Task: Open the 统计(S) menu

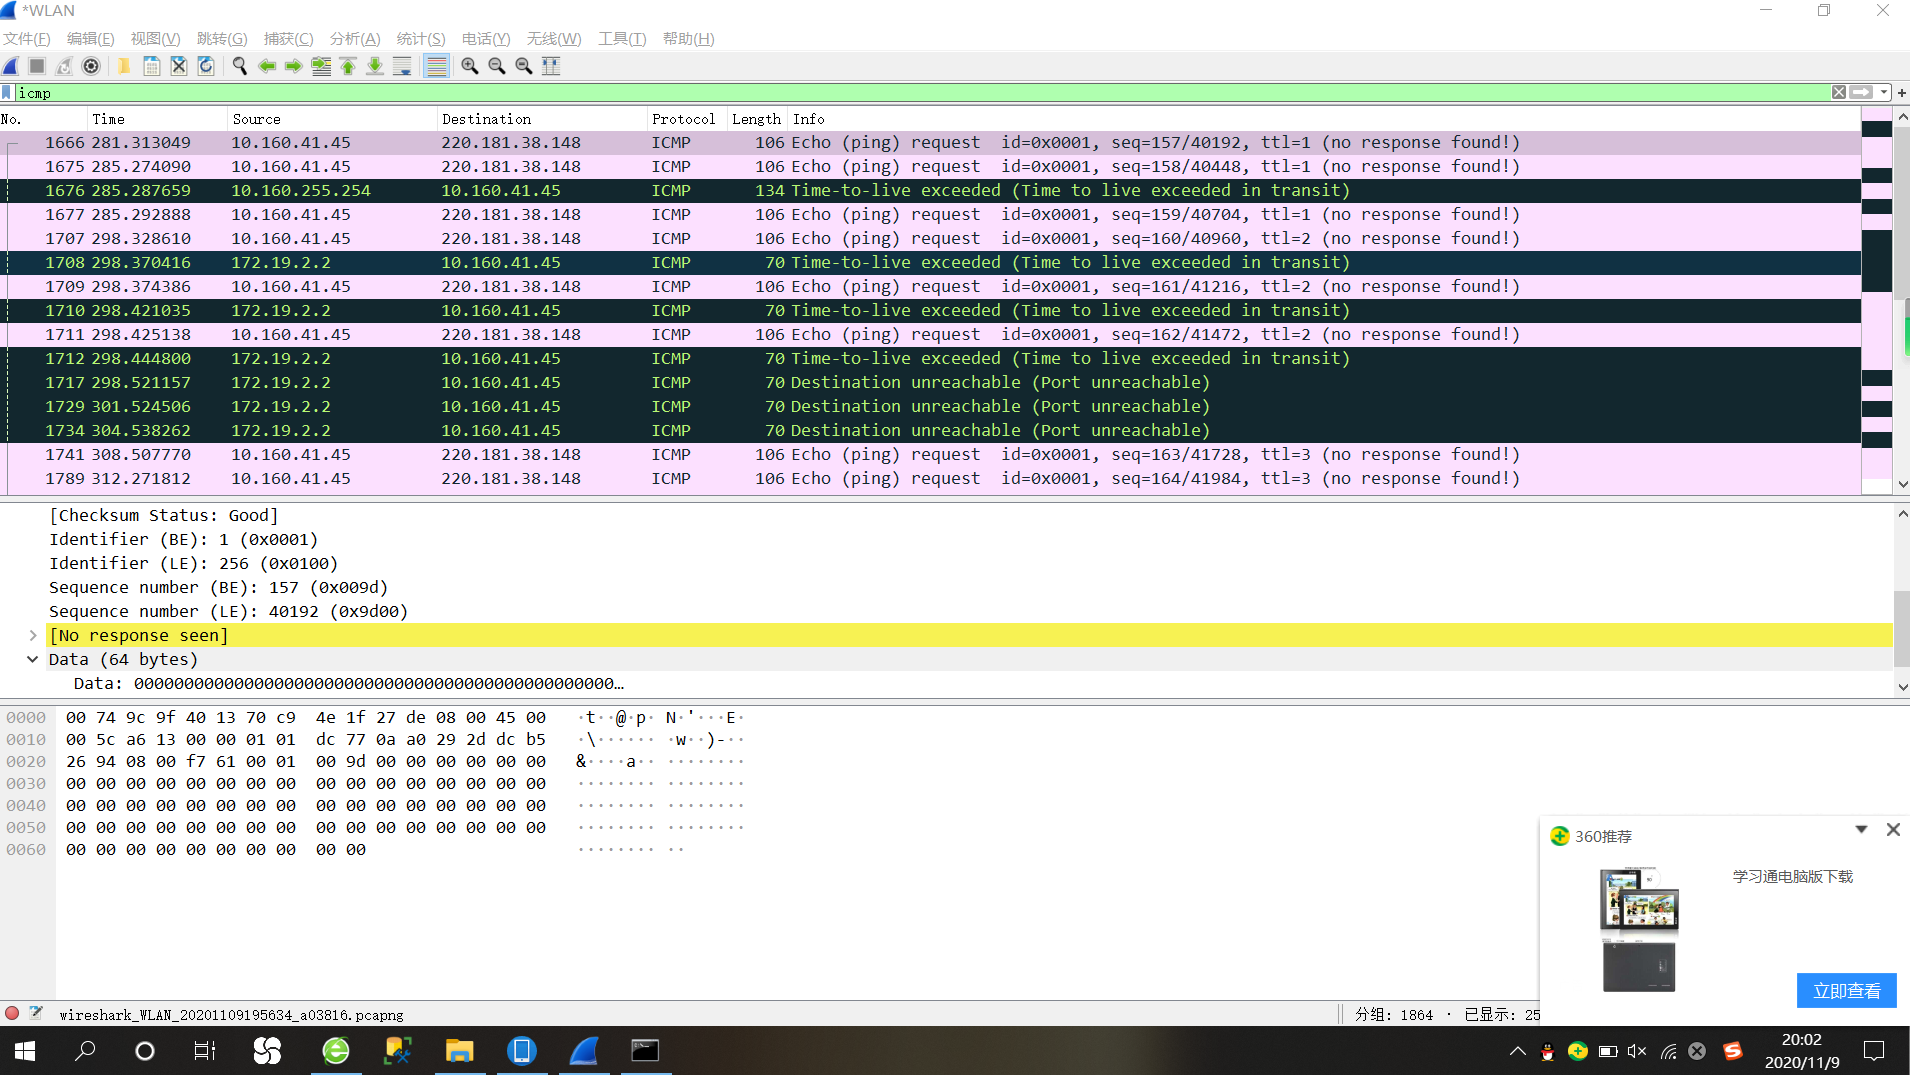Action: [x=421, y=39]
